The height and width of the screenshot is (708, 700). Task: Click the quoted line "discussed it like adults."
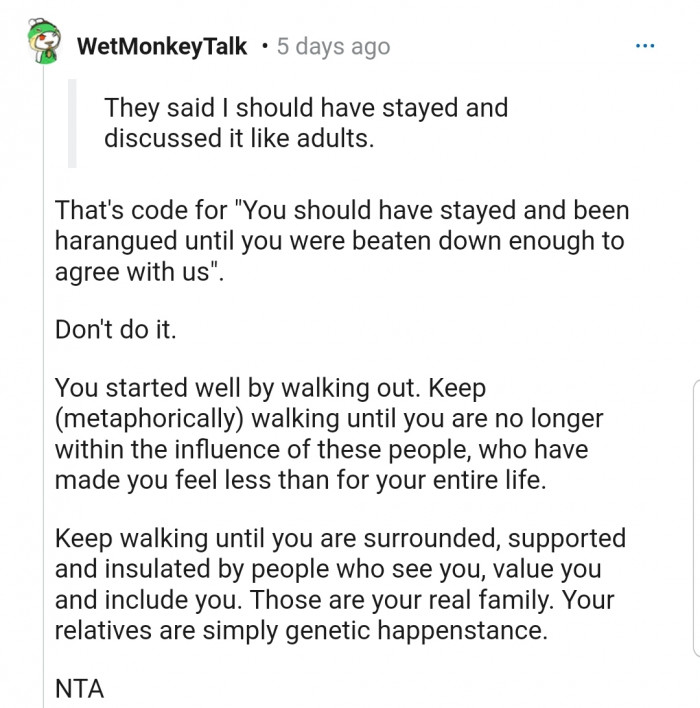(x=239, y=138)
